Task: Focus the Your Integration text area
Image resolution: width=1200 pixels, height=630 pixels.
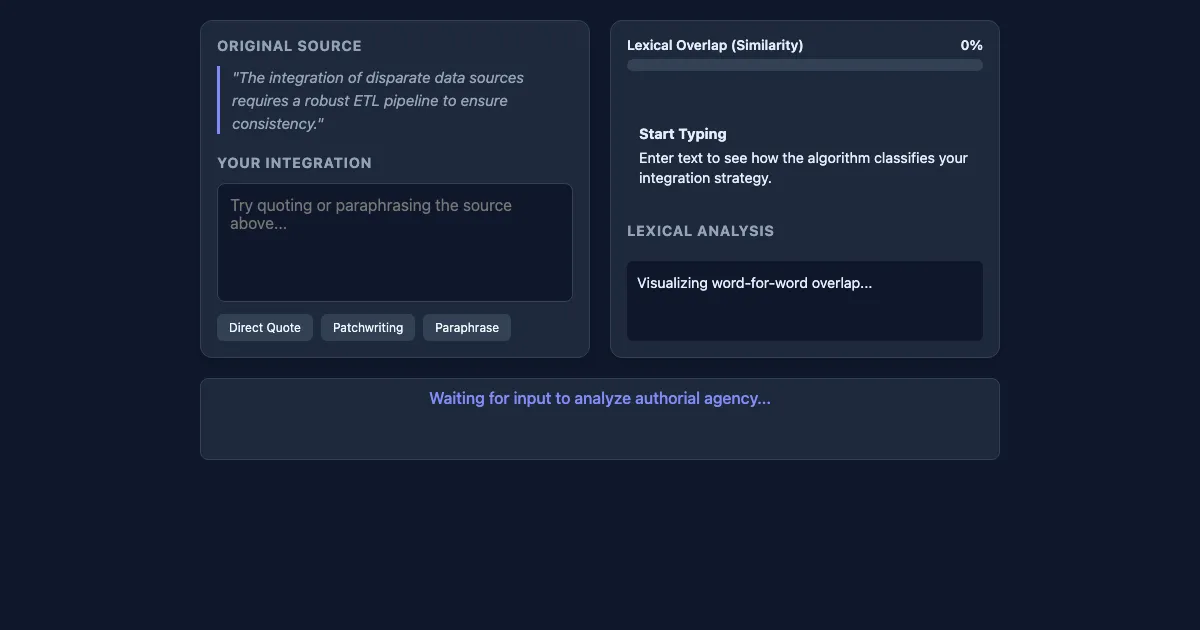Action: tap(395, 242)
